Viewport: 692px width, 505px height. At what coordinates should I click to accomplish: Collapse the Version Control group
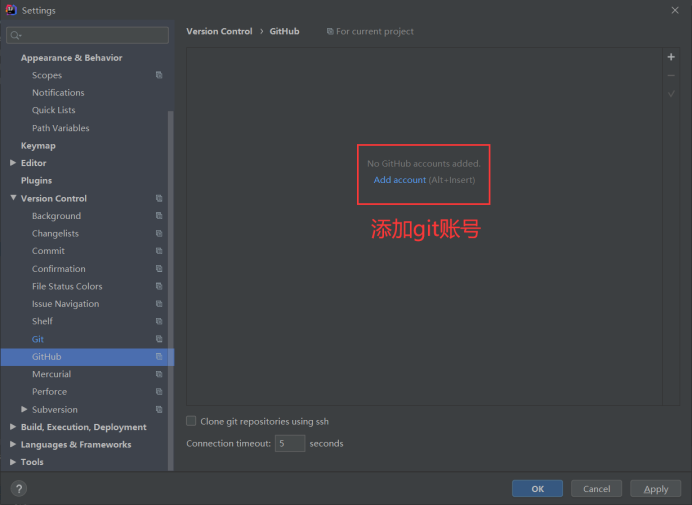[13, 198]
